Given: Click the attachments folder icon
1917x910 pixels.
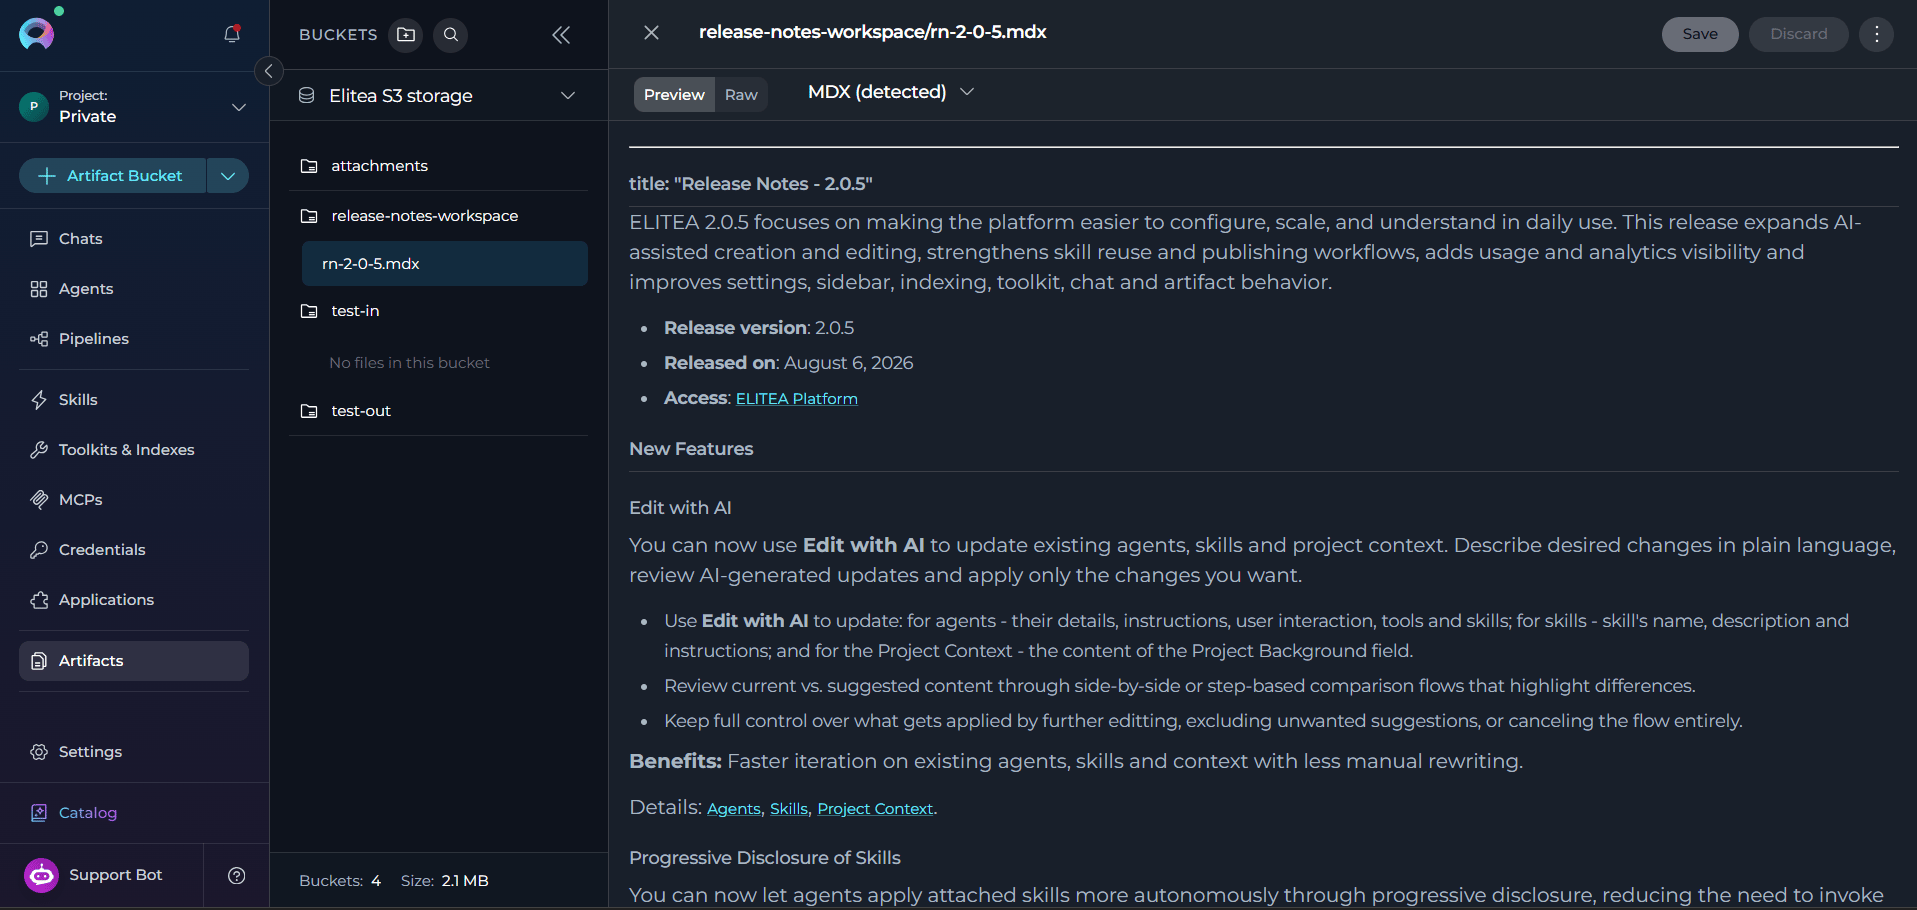Looking at the screenshot, I should [310, 166].
